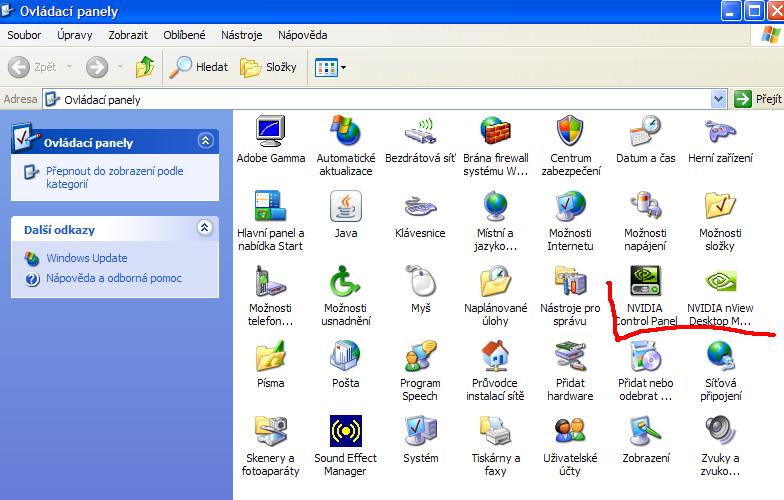Image resolution: width=784 pixels, height=500 pixels.
Task: Open Datum a čas icon
Action: [x=645, y=131]
